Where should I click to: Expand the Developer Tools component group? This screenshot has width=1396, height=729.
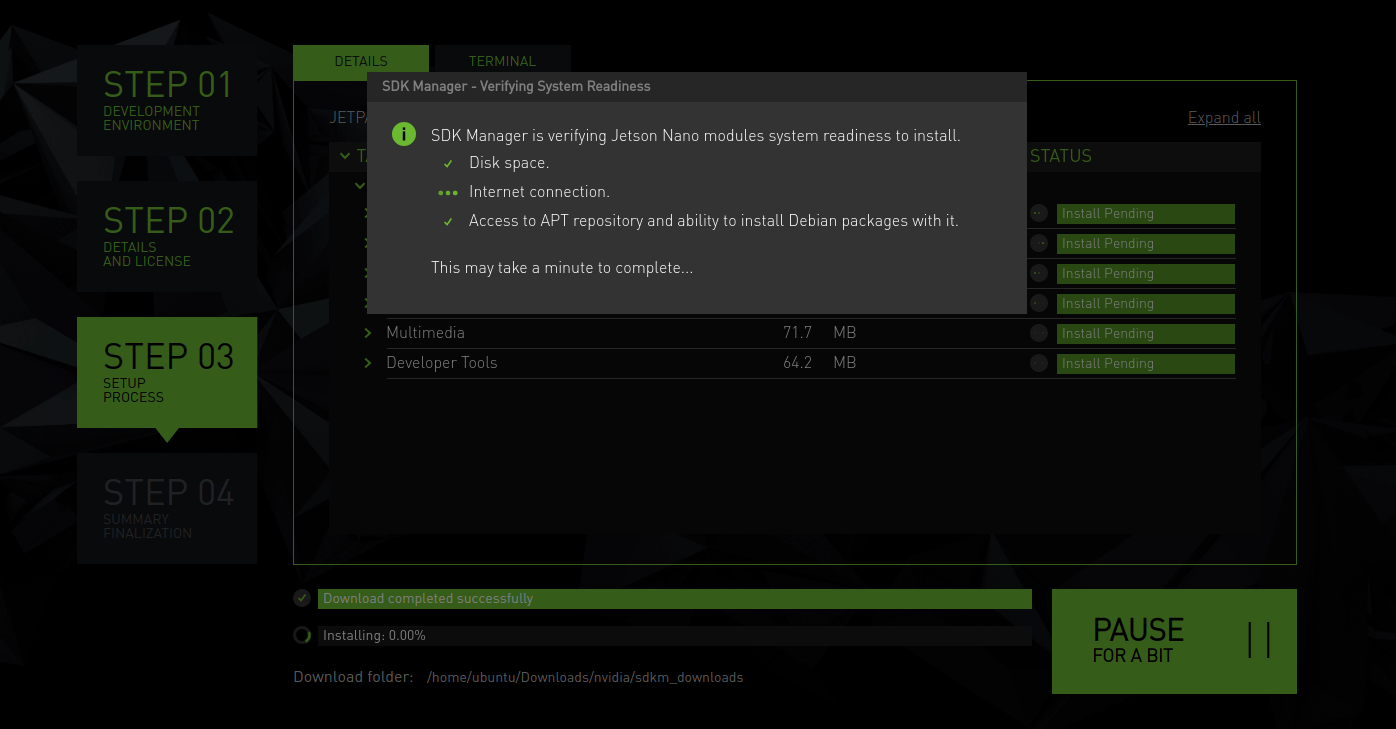point(368,363)
